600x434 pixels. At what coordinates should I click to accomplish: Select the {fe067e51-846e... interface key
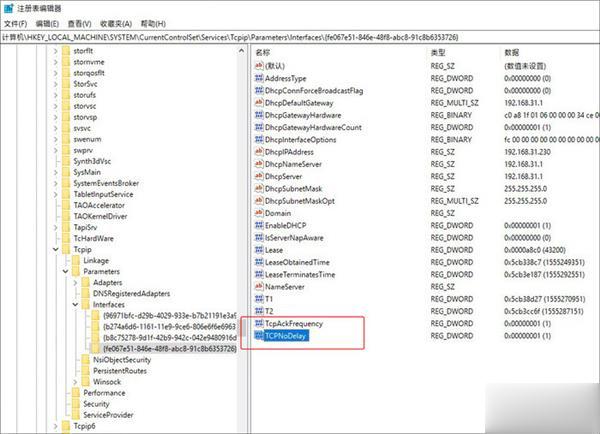[170, 349]
